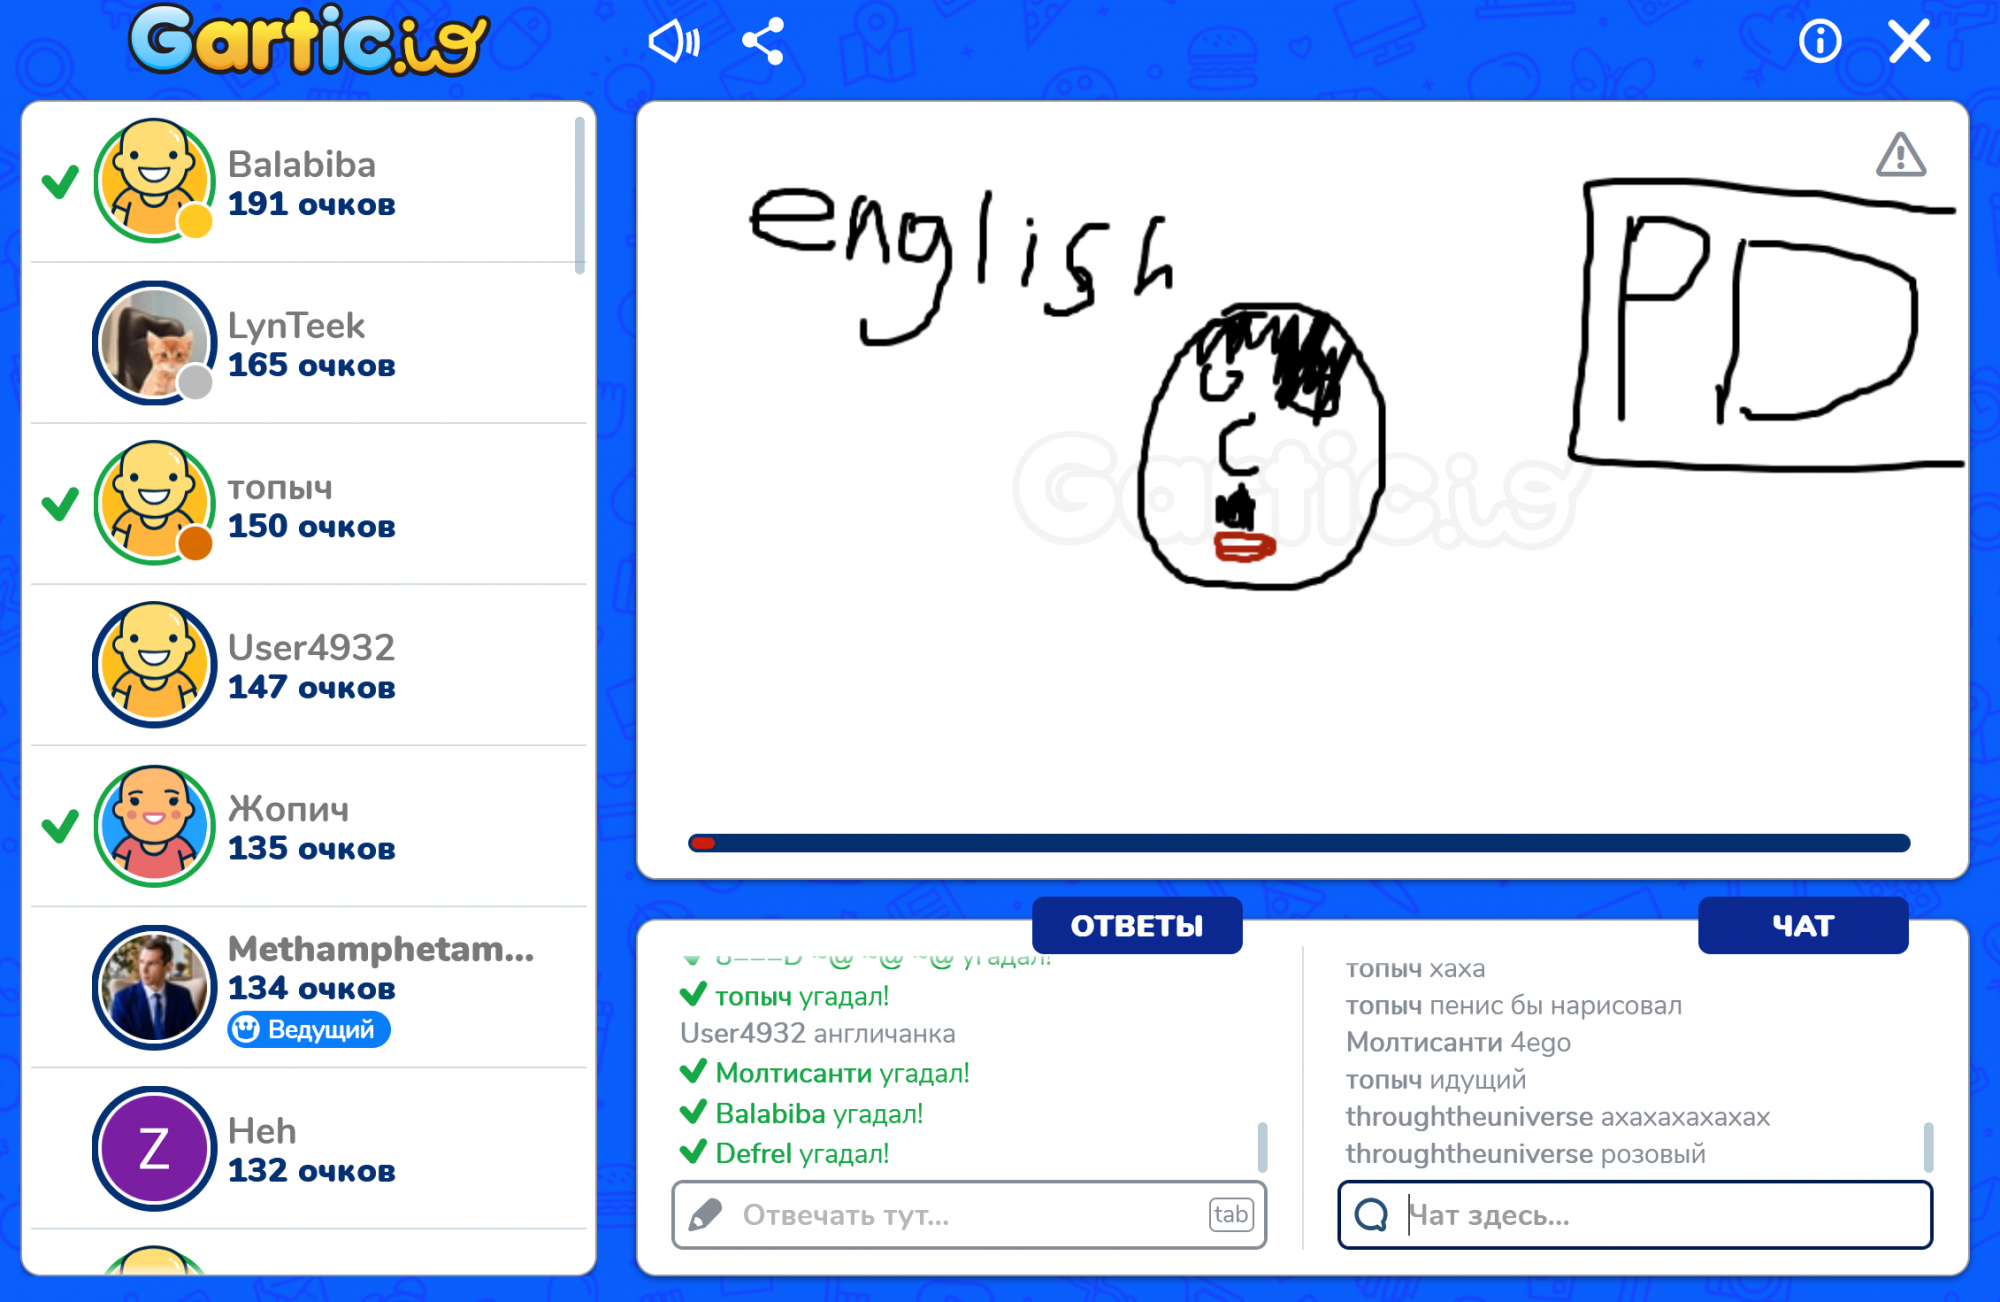Click the round timer progress bar

[x=1298, y=843]
